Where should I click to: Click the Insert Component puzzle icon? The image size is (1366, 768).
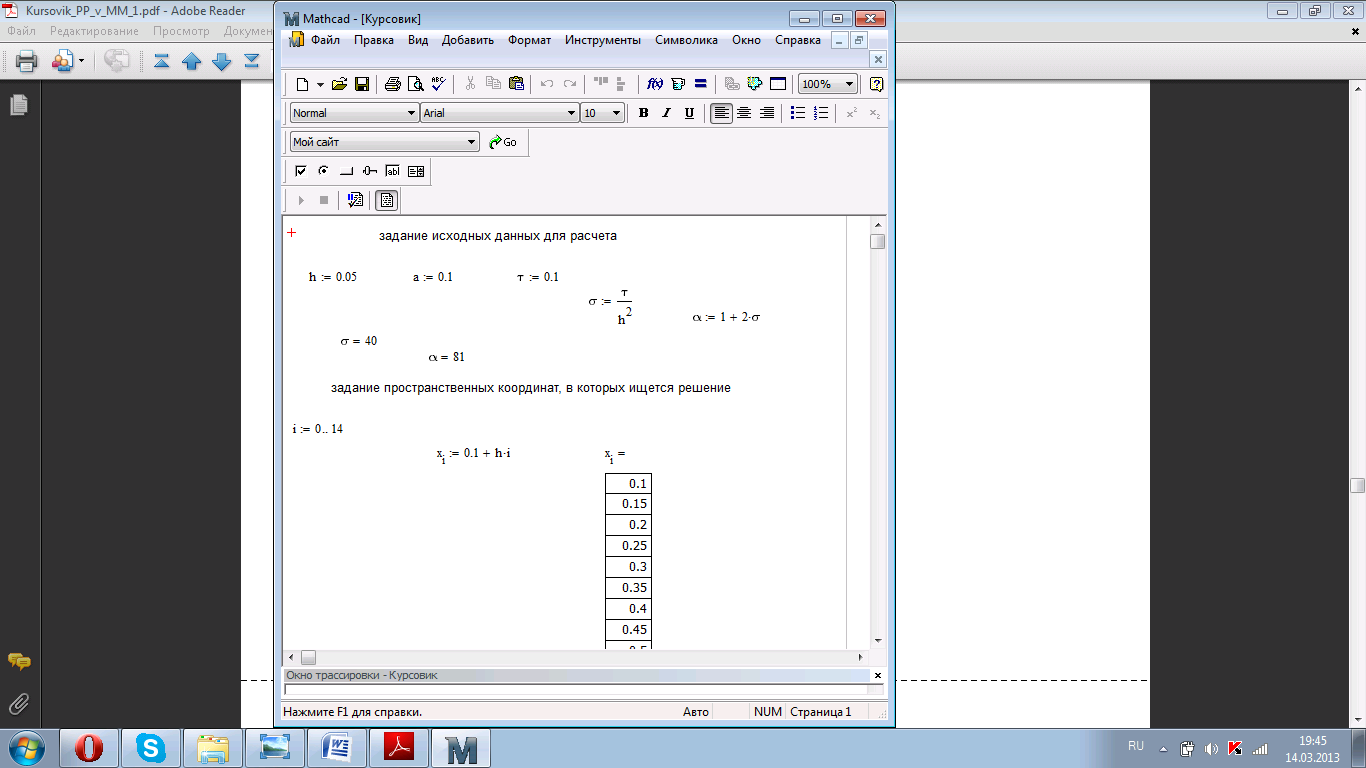coord(755,84)
